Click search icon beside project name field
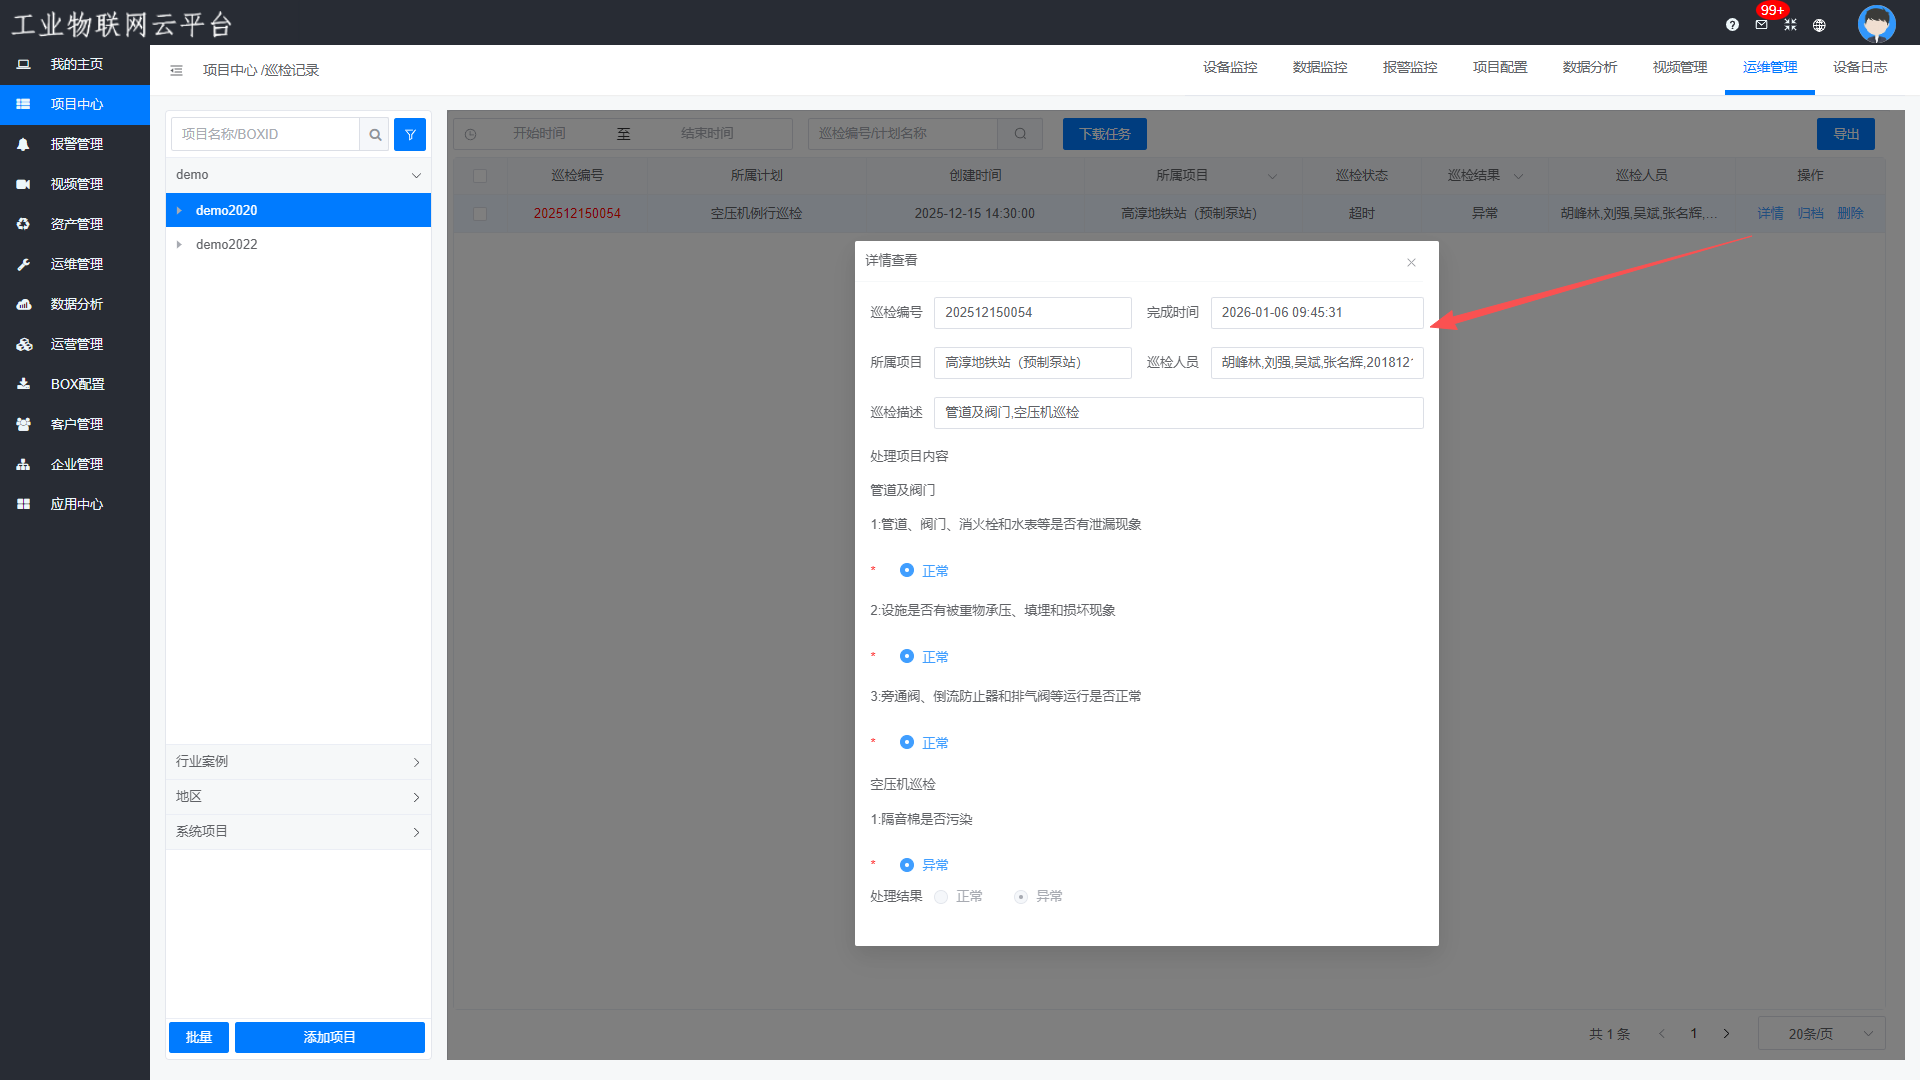This screenshot has height=1080, width=1920. 375,134
